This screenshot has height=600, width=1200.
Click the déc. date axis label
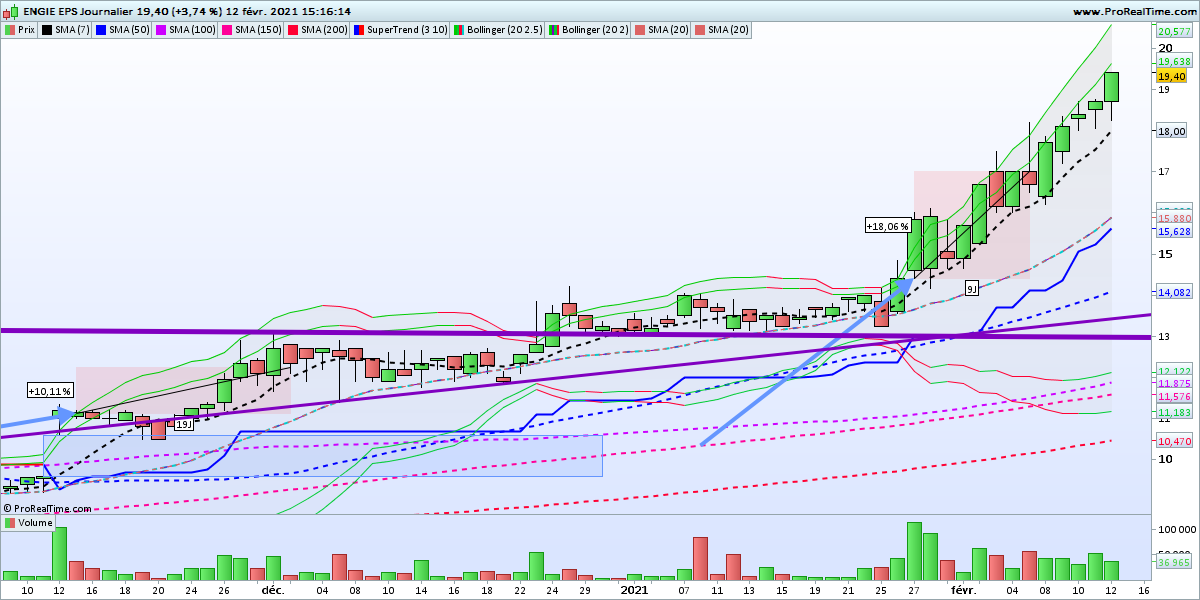(x=274, y=590)
